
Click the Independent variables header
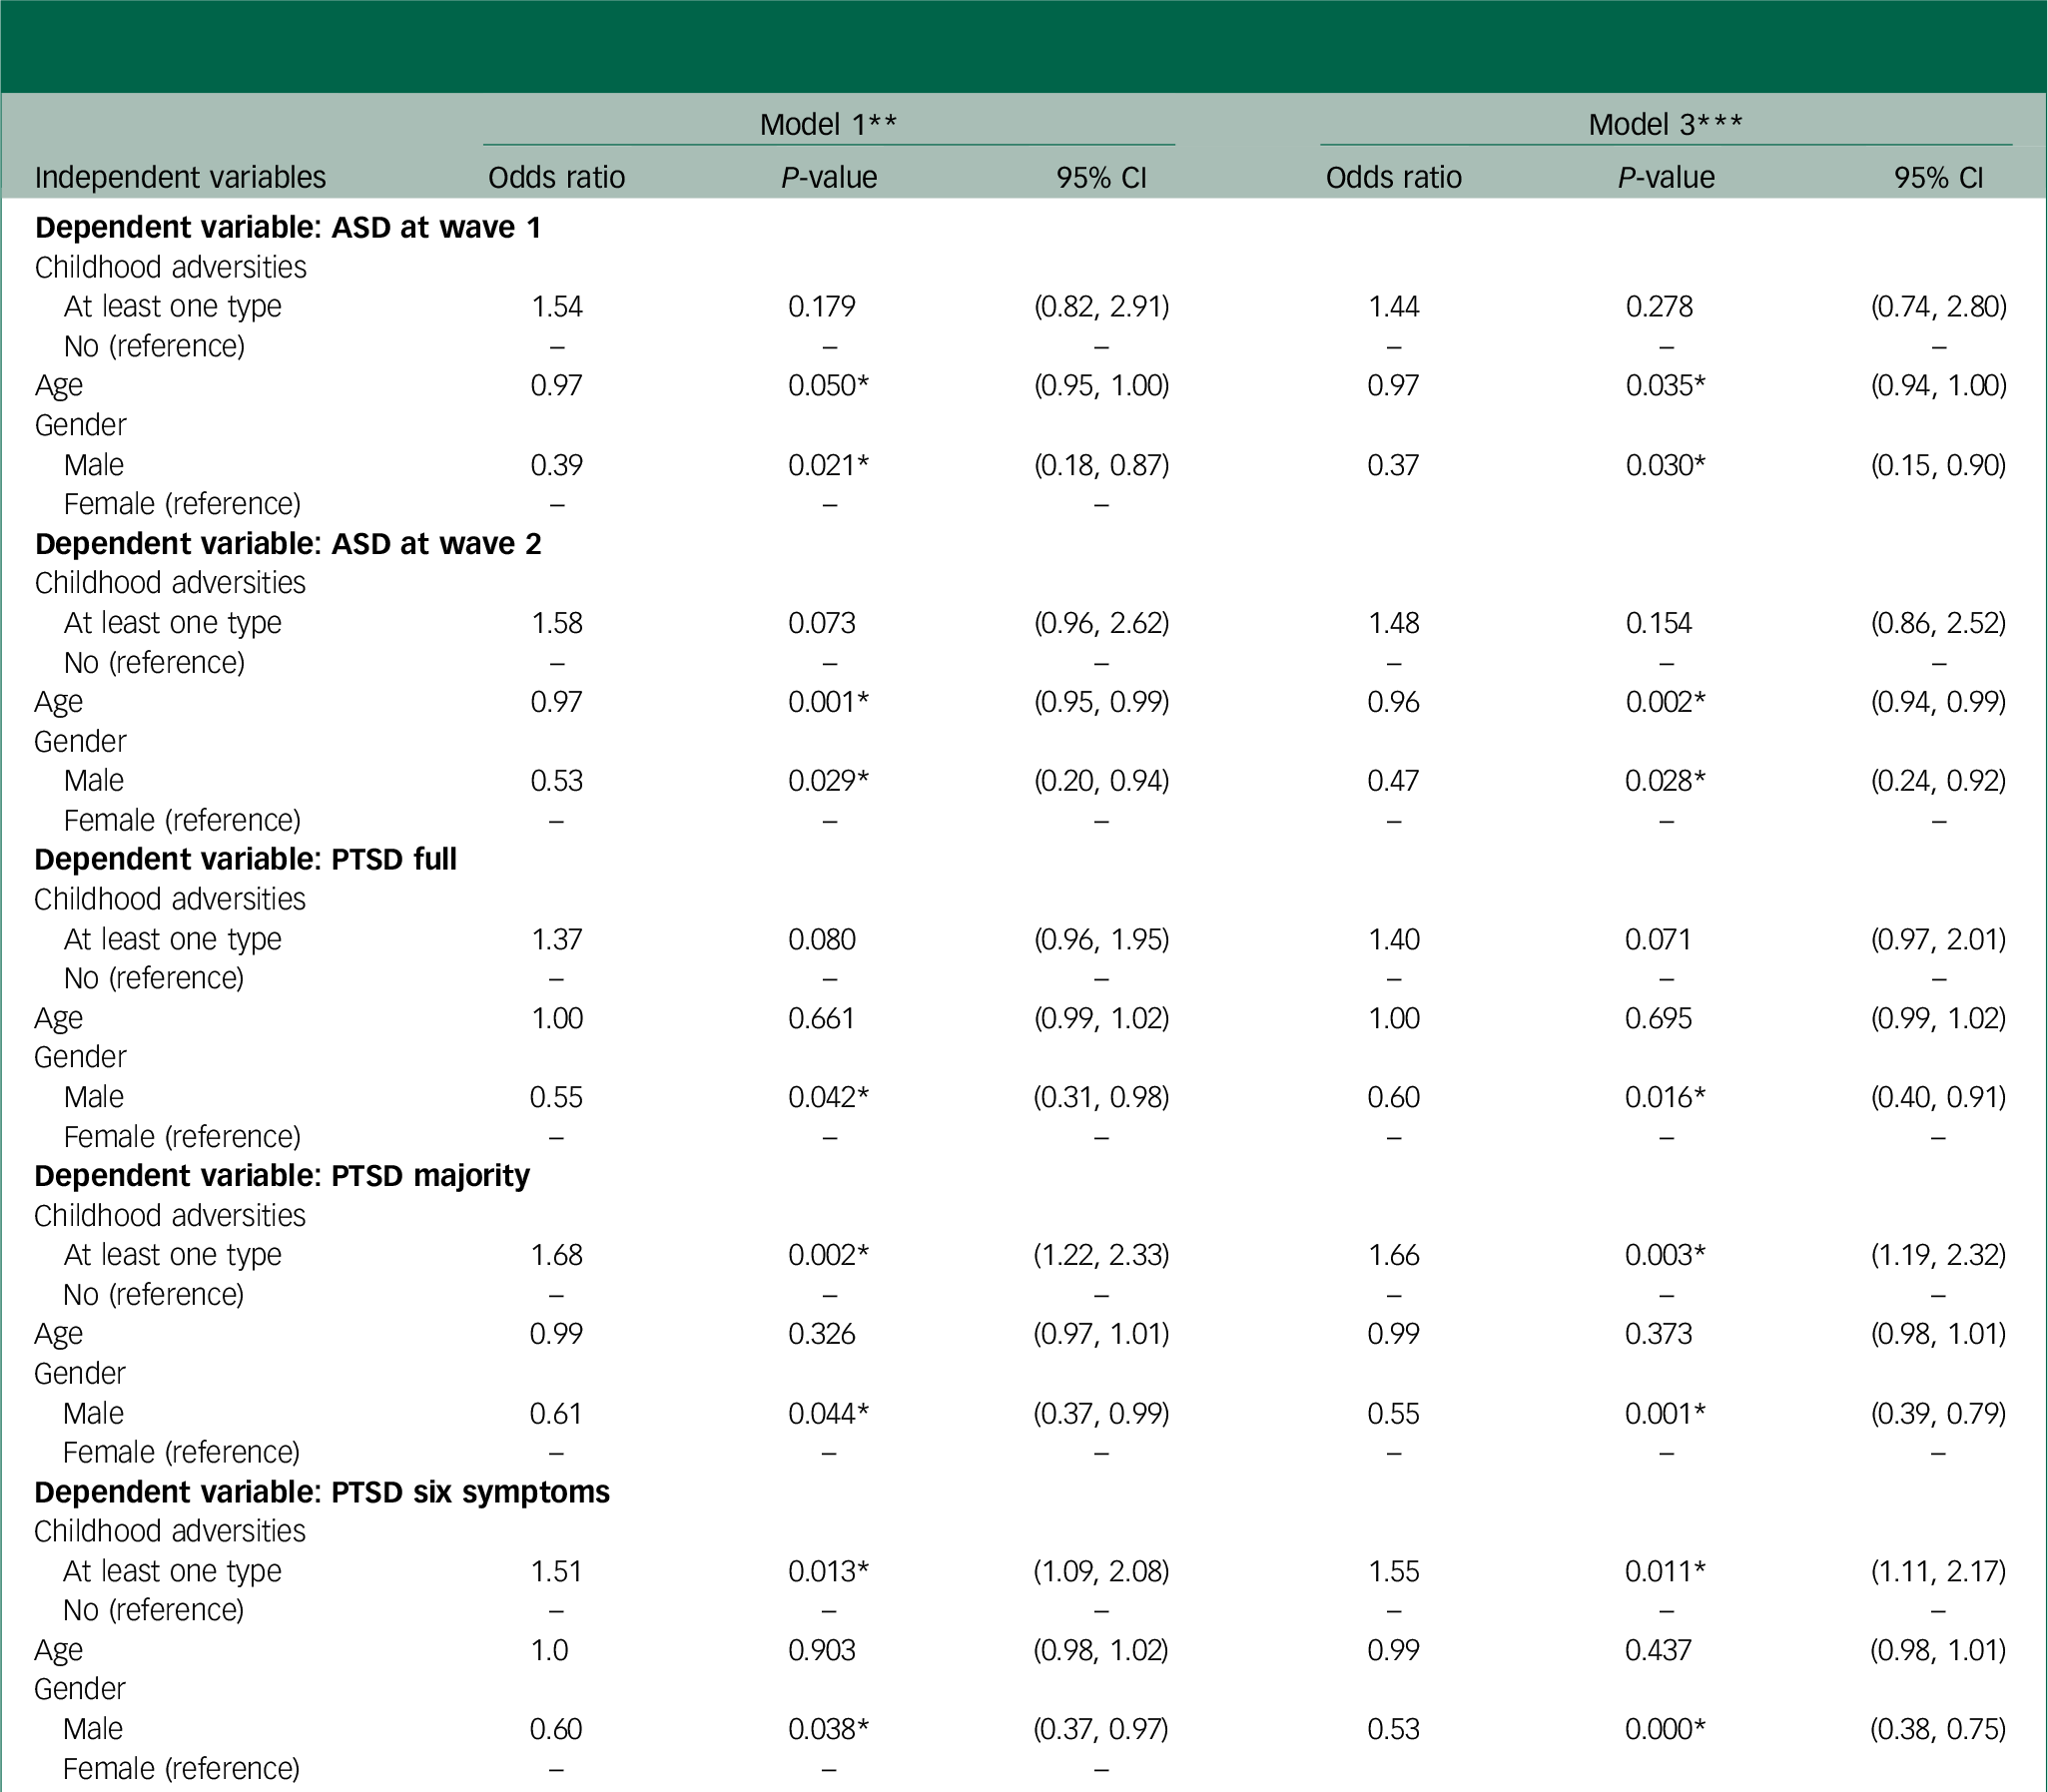point(180,177)
